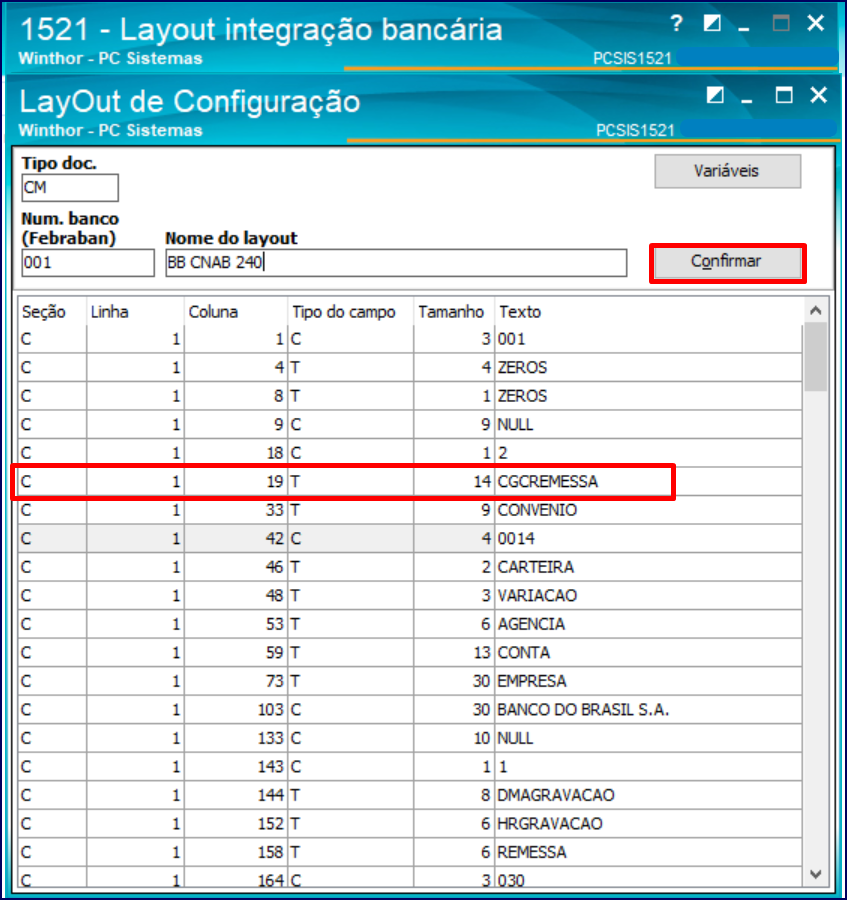Click the vertical scrollbar thumb of the grid

tap(815, 356)
